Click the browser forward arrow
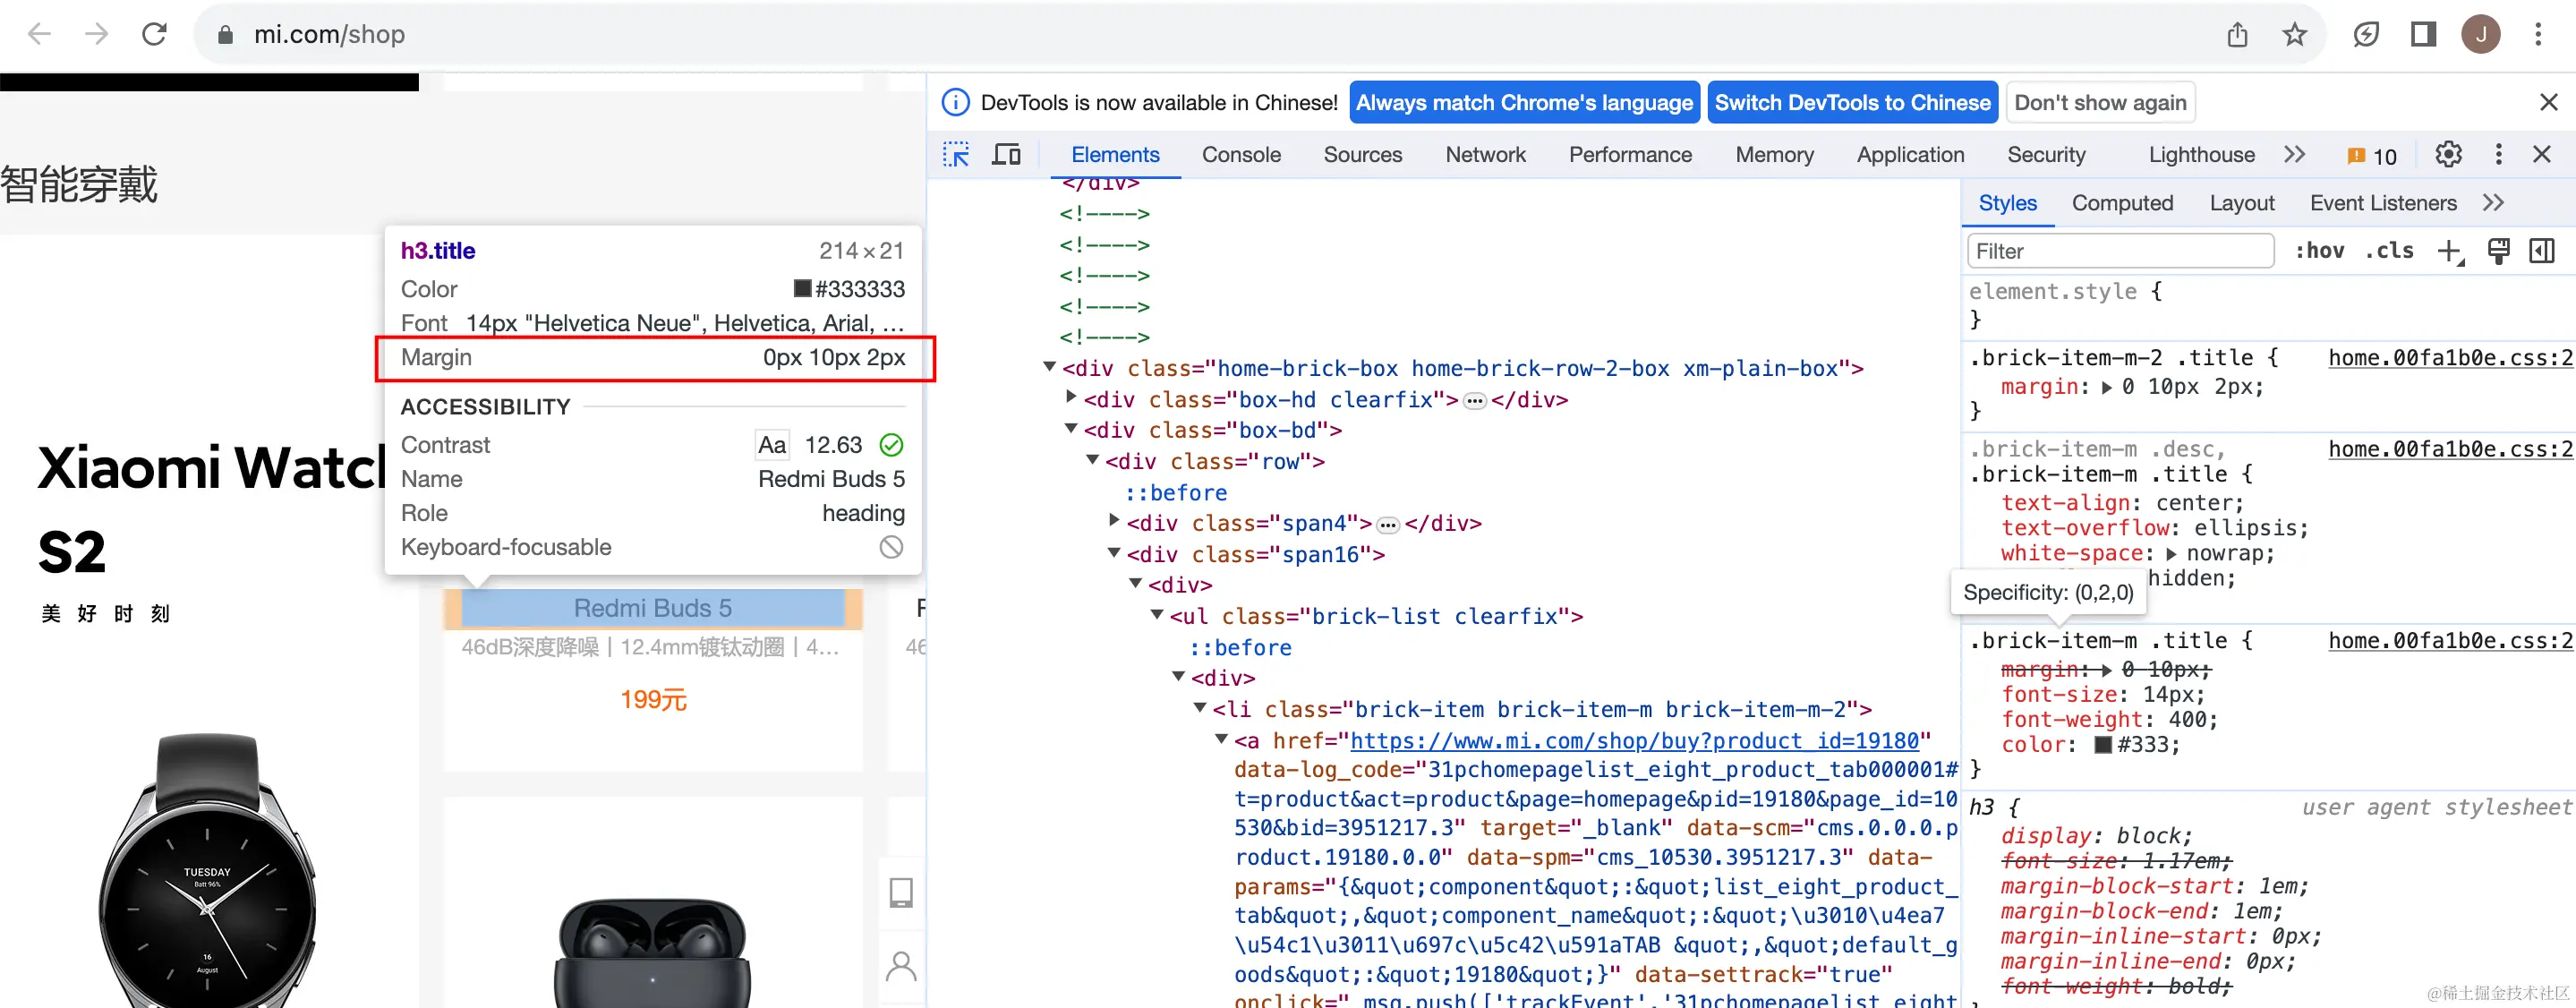Screen dimensions: 2576x1008 (x=97, y=34)
